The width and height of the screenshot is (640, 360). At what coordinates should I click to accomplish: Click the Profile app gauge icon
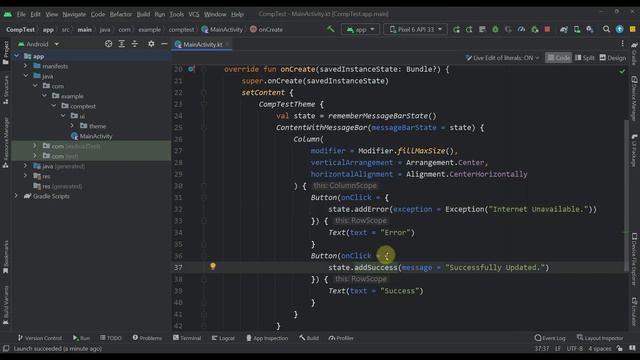(521, 29)
